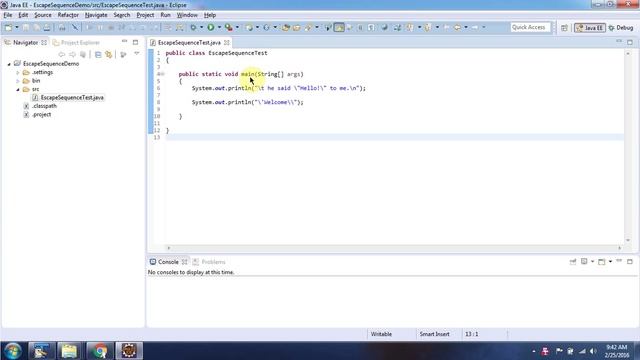Open the Navigator view menu triangle
Image resolution: width=640 pixels, height=360 pixels.
(137, 54)
